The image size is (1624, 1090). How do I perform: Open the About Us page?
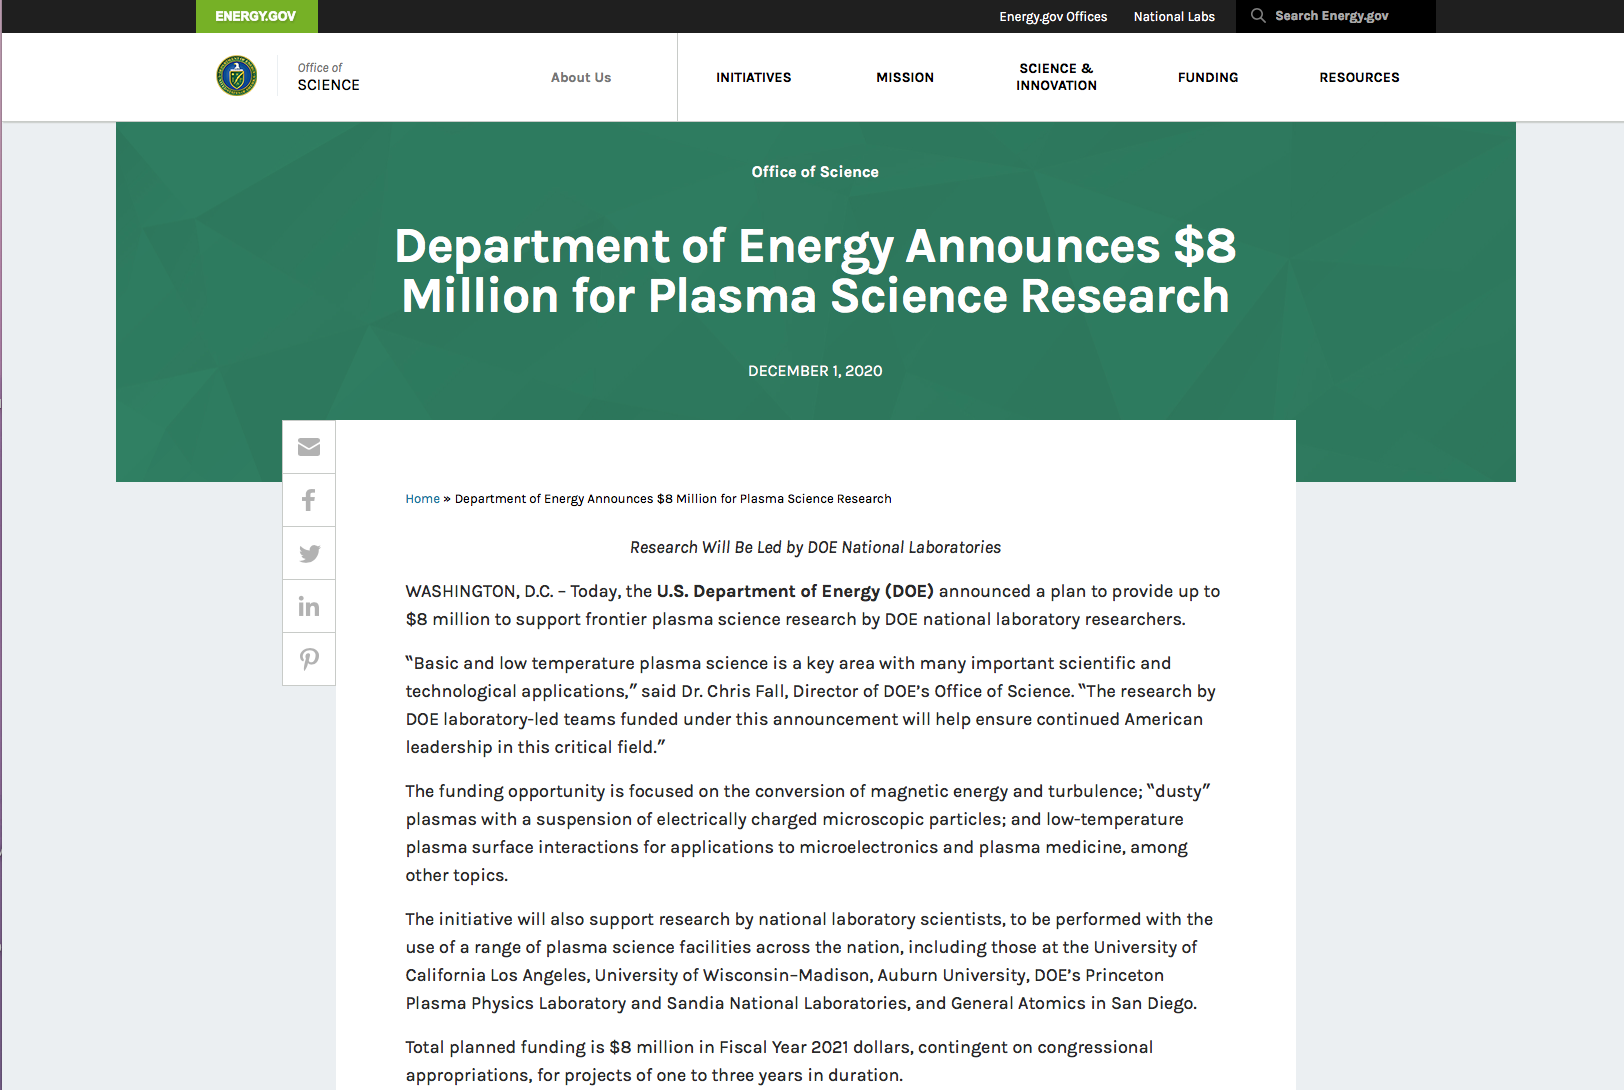[581, 77]
